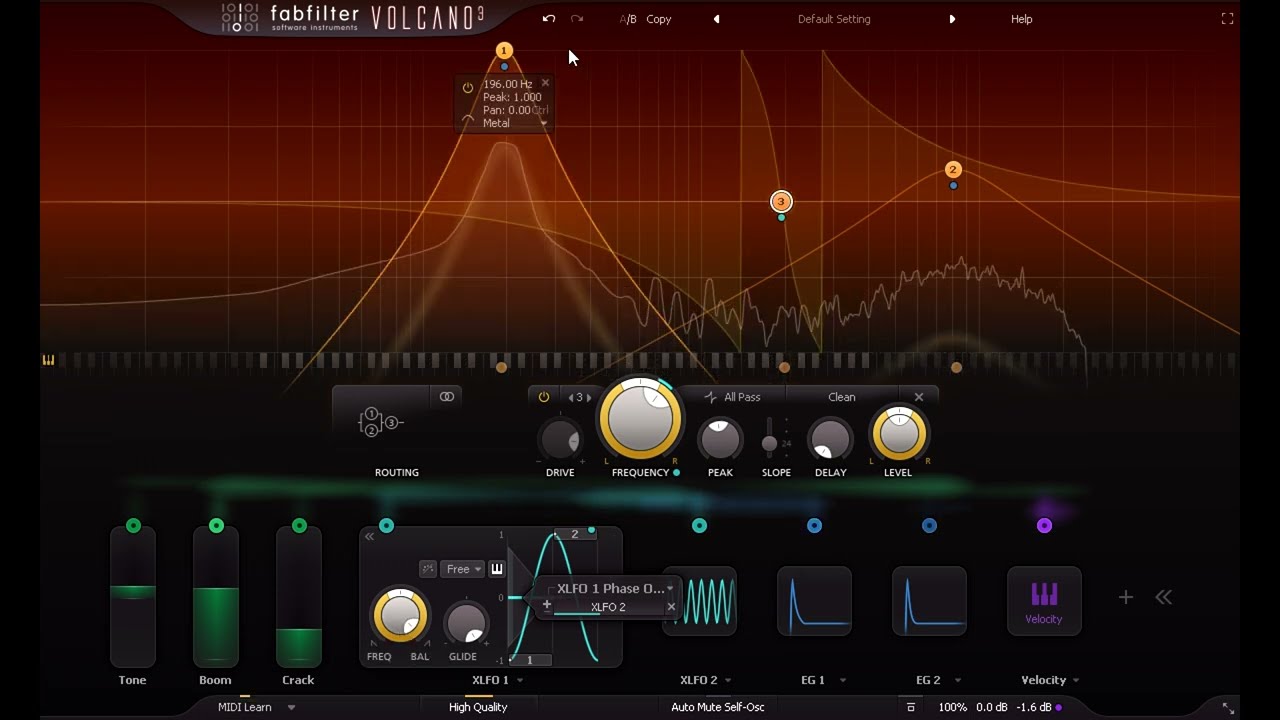
Task: Click the piano keyboard icon in XLFO 1
Action: click(x=497, y=569)
